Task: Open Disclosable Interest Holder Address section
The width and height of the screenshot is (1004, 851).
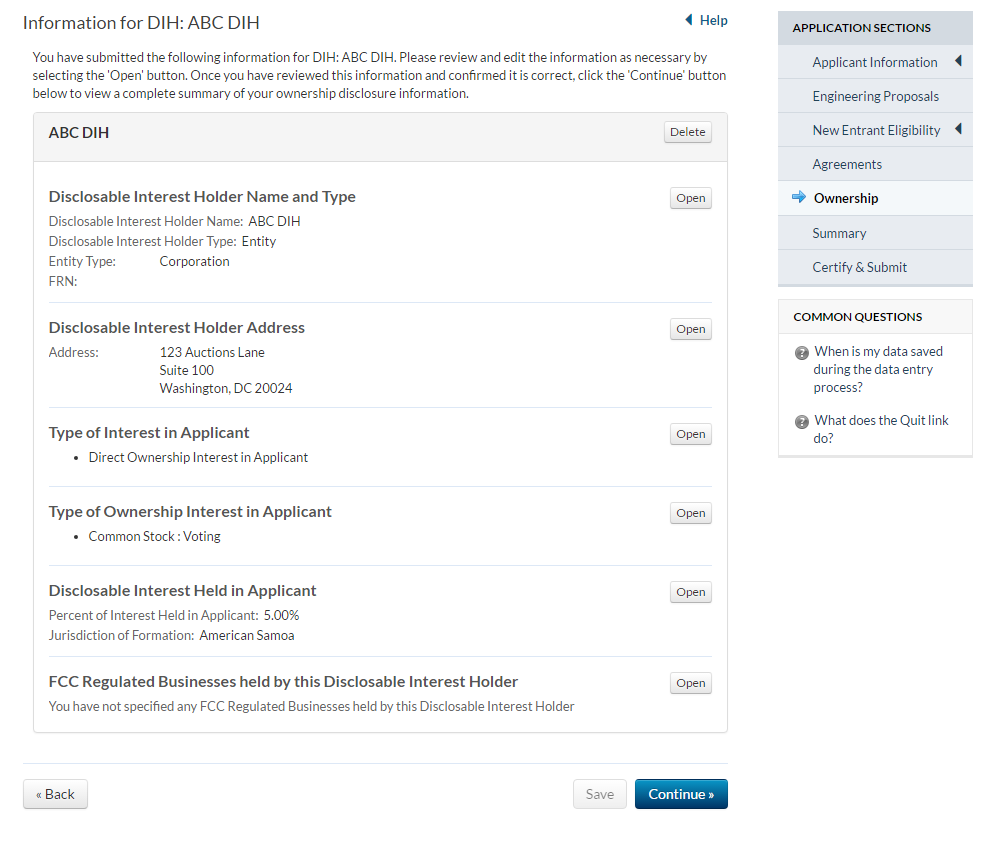Action: pos(690,329)
